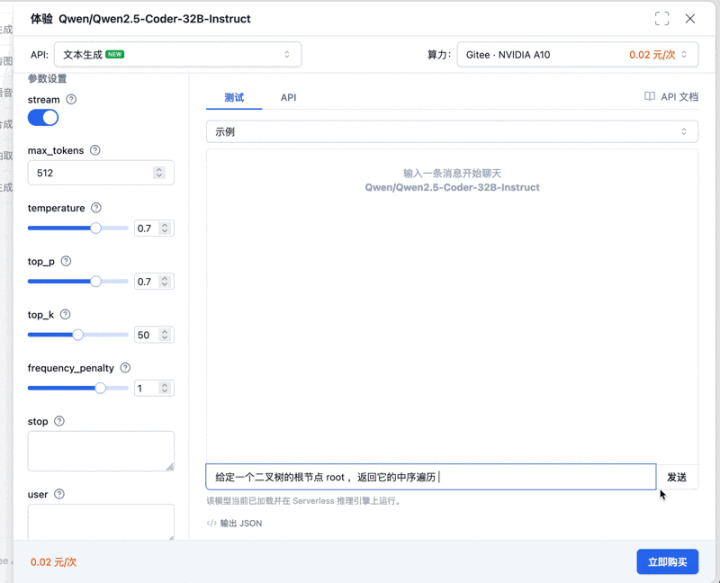Open fullscreen mode icon
Screen dimensions: 720x583
tap(662, 19)
